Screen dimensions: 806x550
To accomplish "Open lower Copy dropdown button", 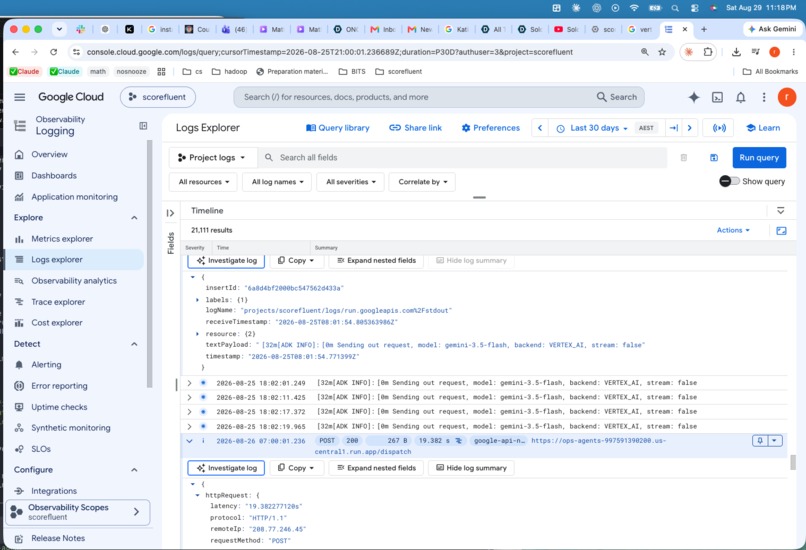I will pos(296,468).
